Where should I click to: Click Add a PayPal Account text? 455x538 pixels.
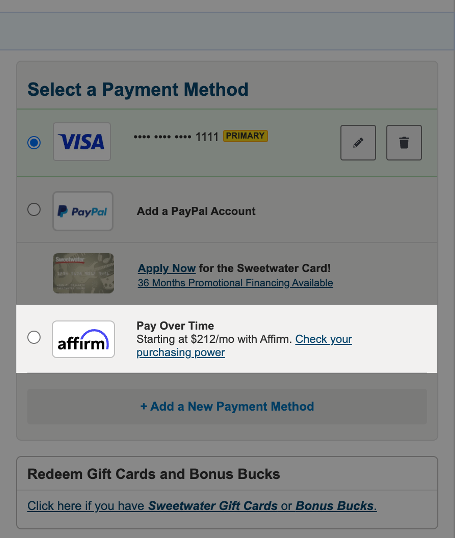pyautogui.click(x=196, y=211)
